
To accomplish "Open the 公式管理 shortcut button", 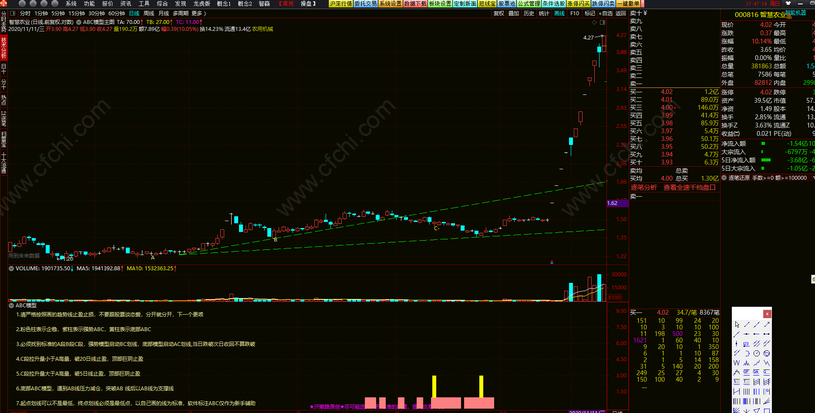I will point(529,4).
